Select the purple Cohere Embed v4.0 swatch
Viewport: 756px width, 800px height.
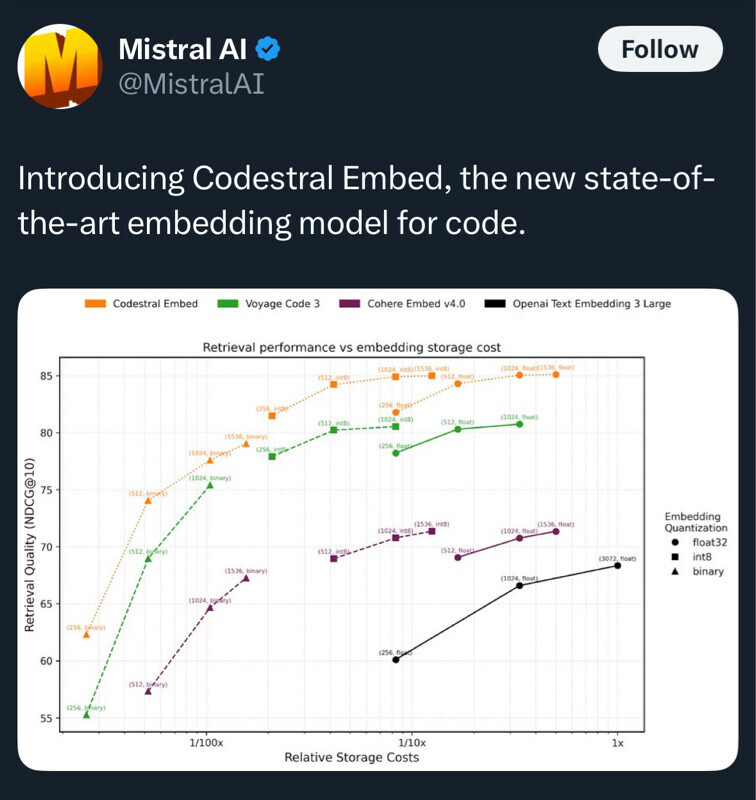(351, 304)
